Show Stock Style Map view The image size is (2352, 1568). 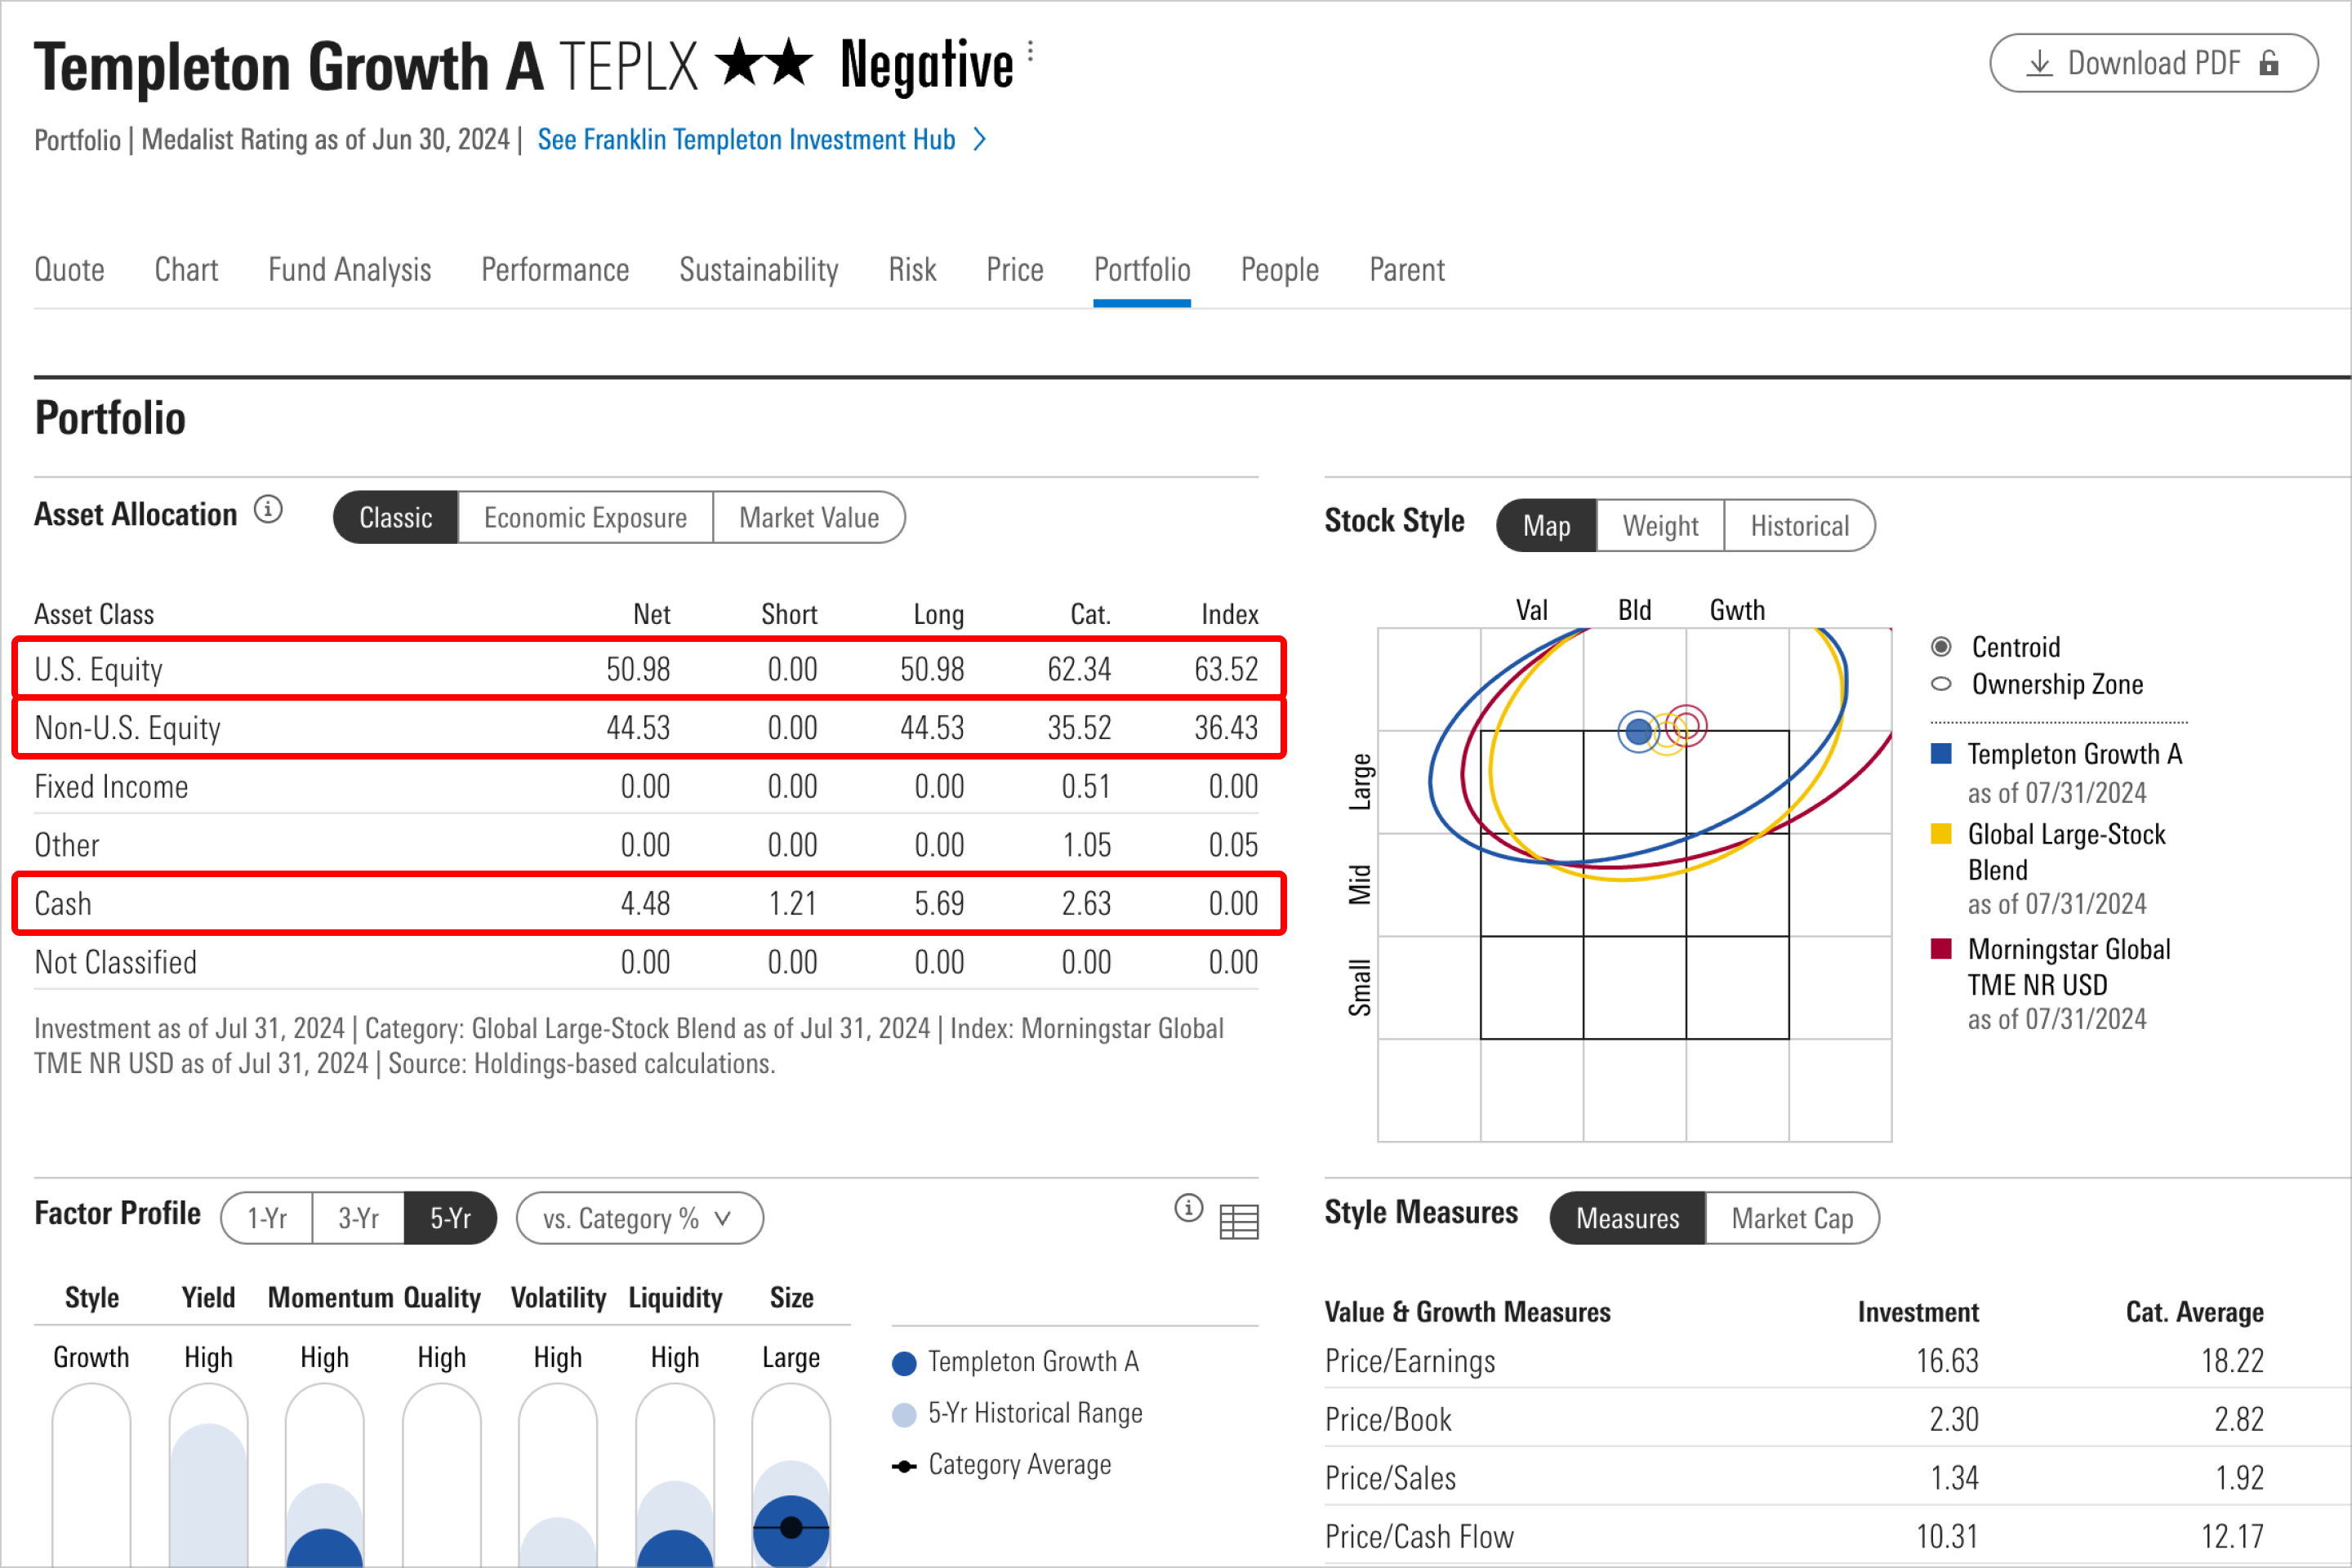[x=1547, y=526]
